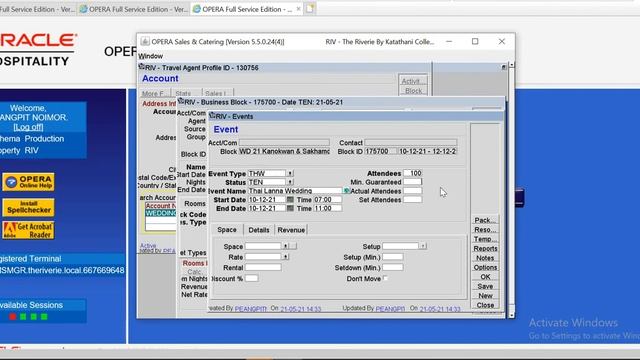Click the Get Acrobat Reader icon
The height and width of the screenshot is (360, 640).
pyautogui.click(x=29, y=231)
